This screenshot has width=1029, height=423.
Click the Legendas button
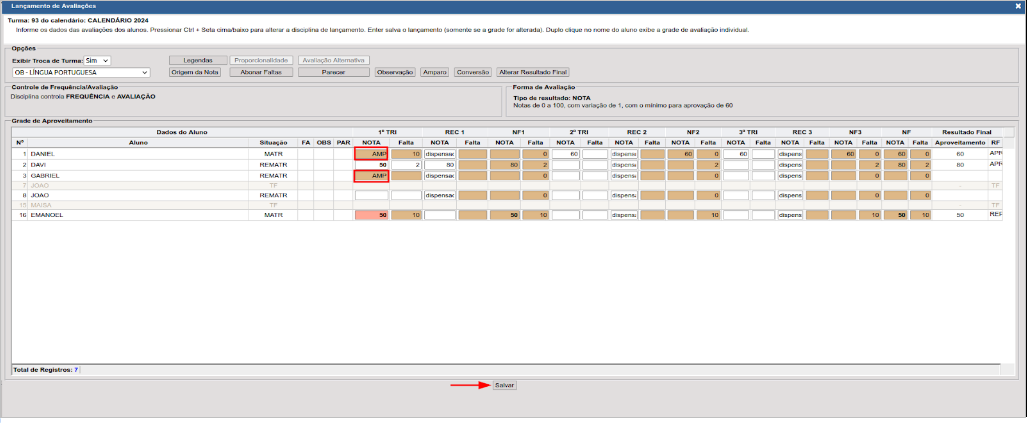point(197,60)
